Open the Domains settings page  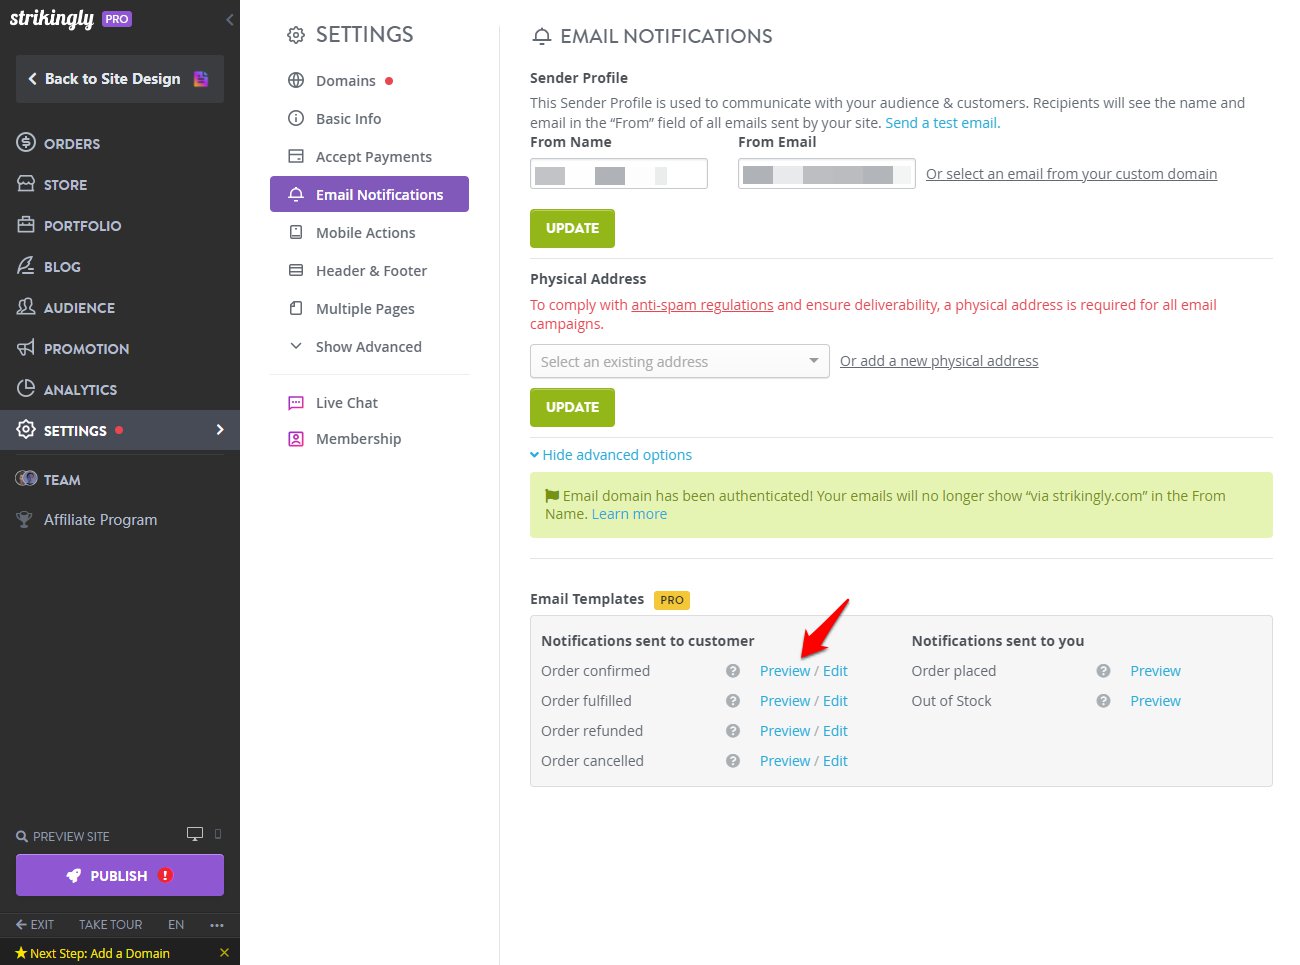point(346,81)
